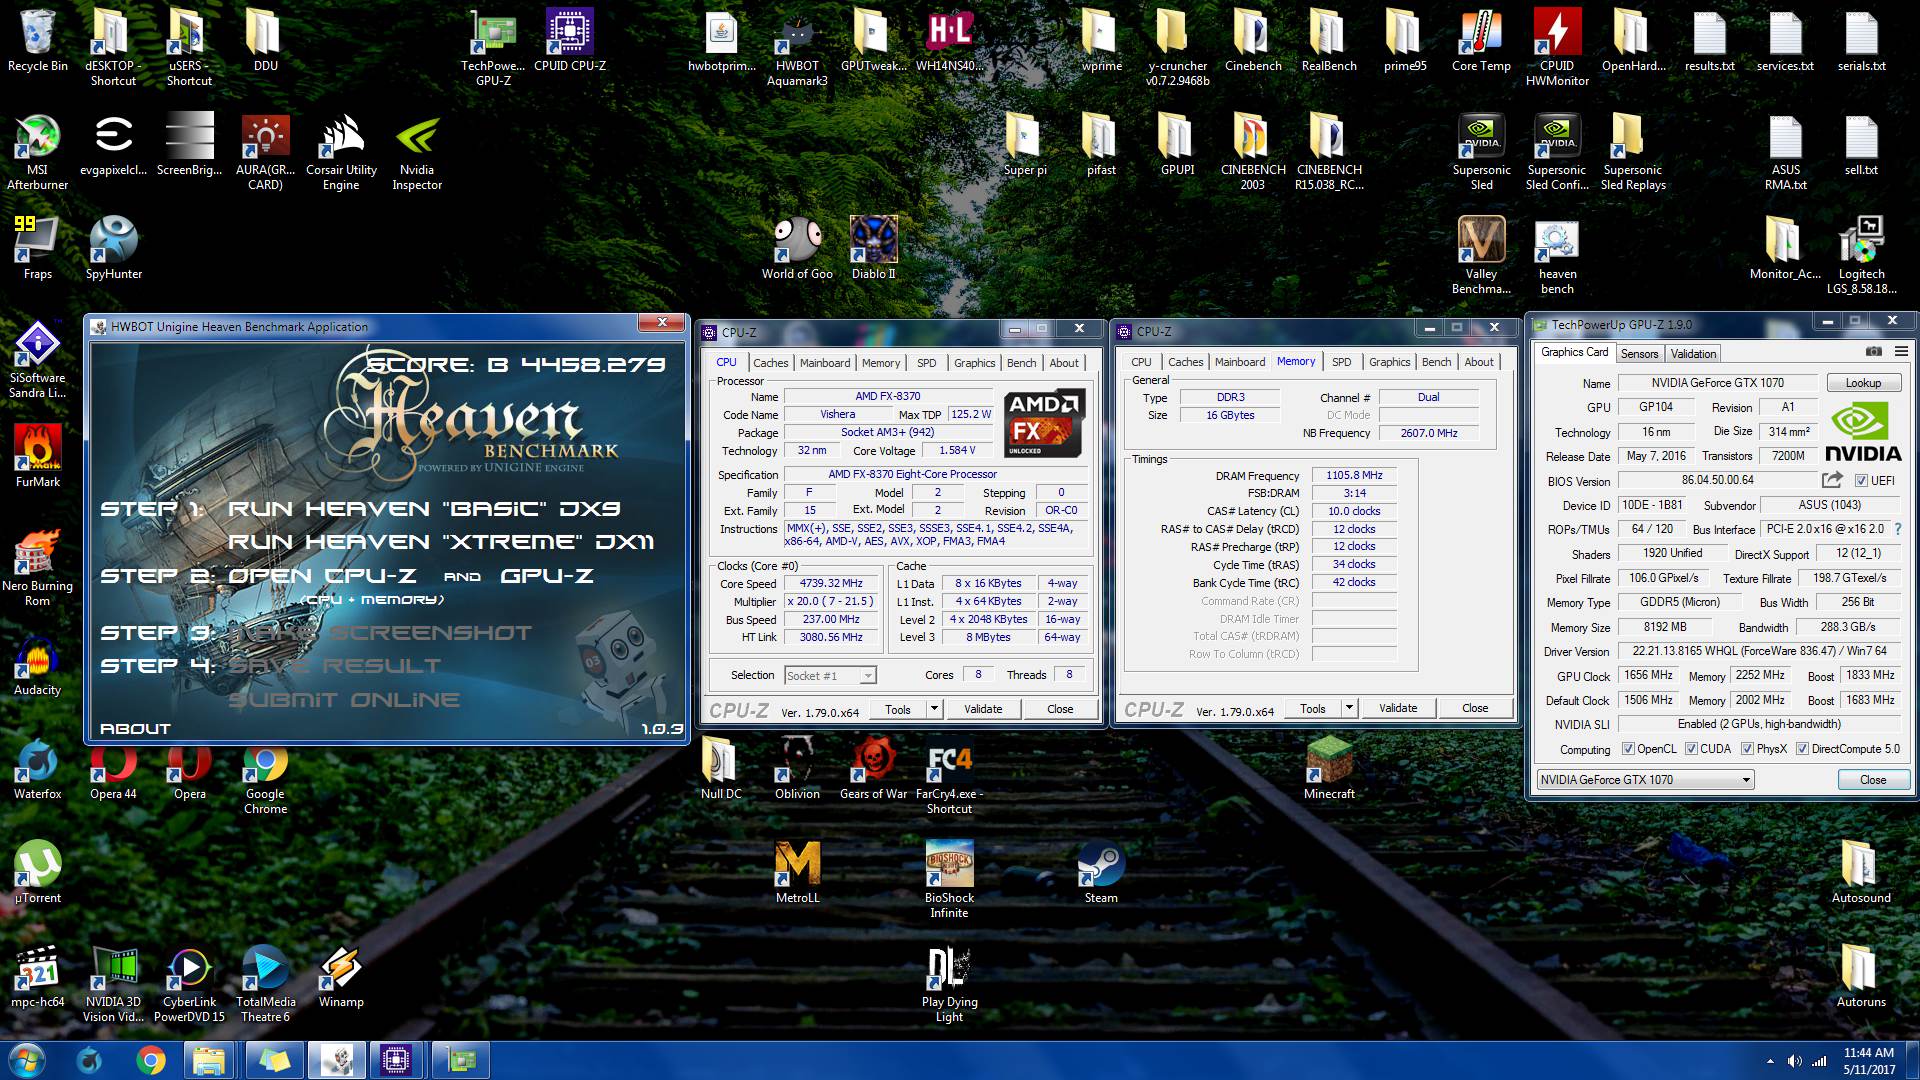Toggle DirectCompute 5.0 checkbox
The image size is (1920, 1080).
click(x=1802, y=749)
